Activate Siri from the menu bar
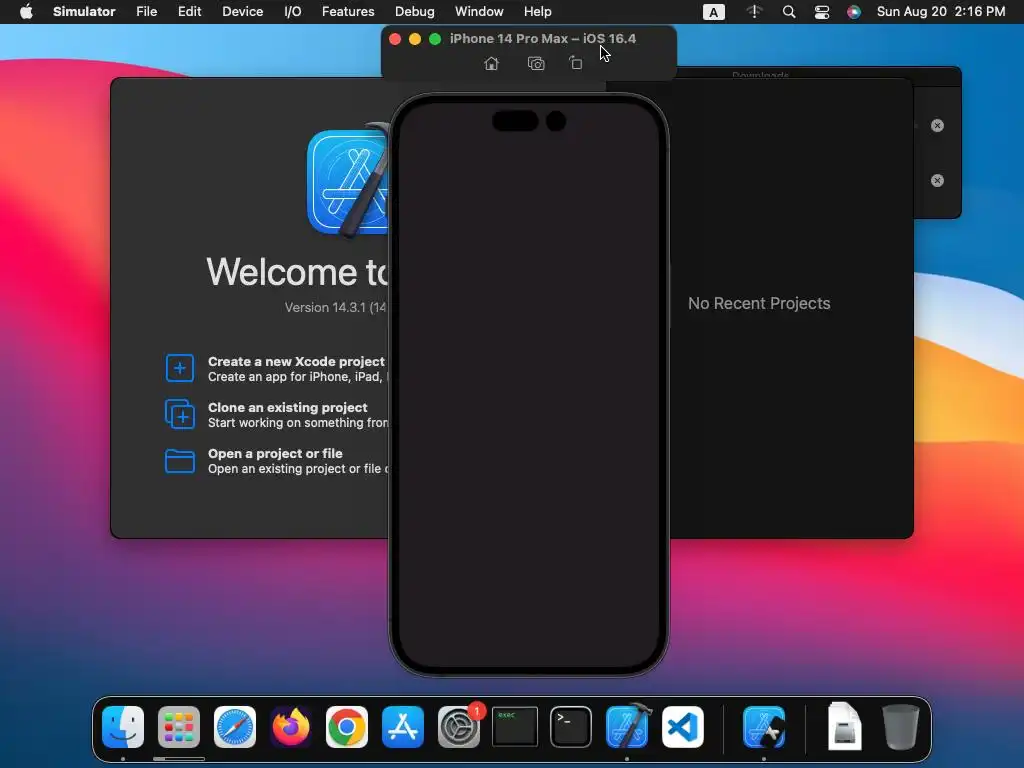The width and height of the screenshot is (1024, 768). (854, 12)
